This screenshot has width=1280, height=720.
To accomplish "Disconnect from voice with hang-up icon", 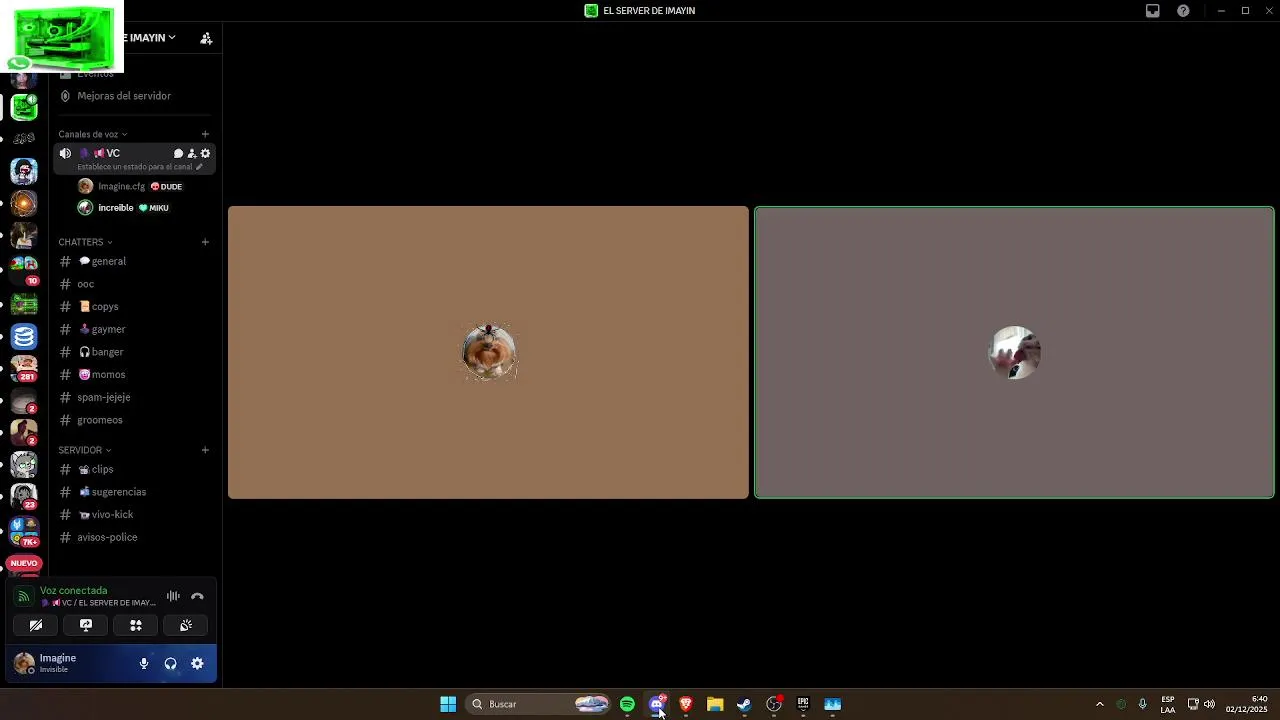I will point(197,596).
